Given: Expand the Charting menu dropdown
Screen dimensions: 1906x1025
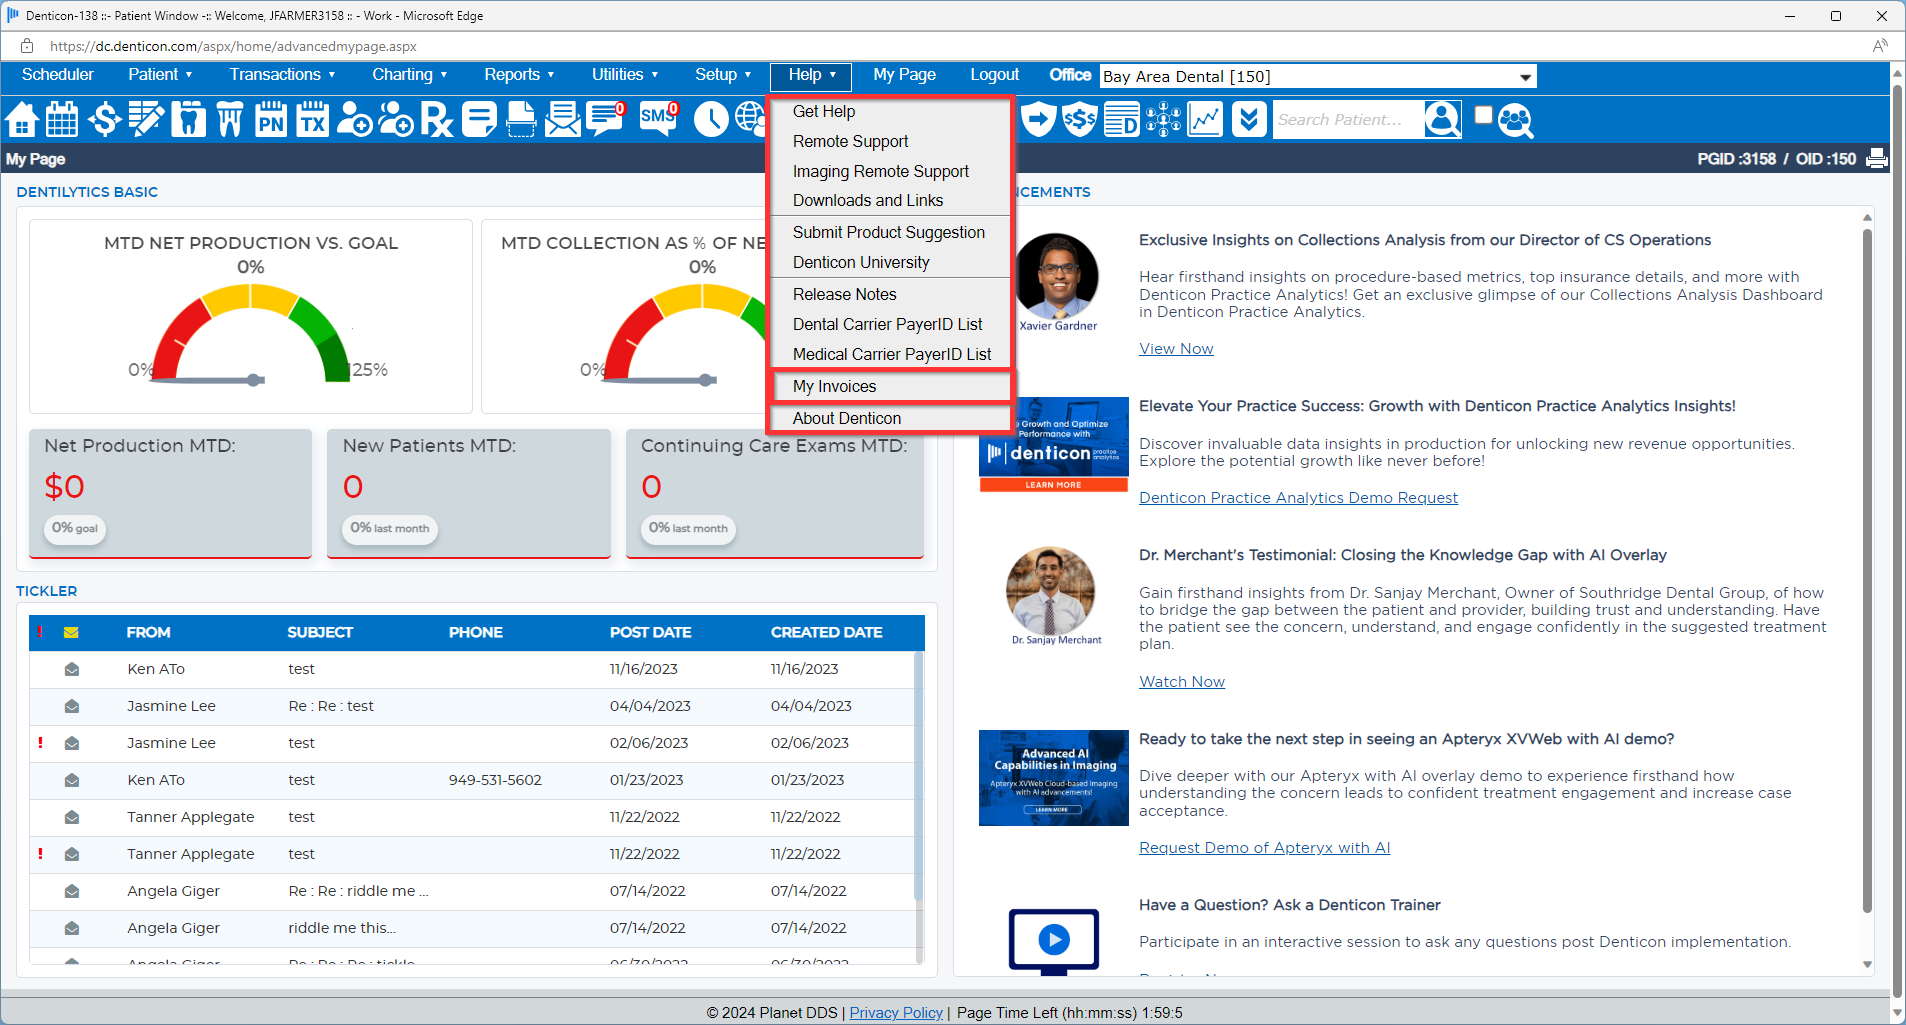Looking at the screenshot, I should [409, 75].
